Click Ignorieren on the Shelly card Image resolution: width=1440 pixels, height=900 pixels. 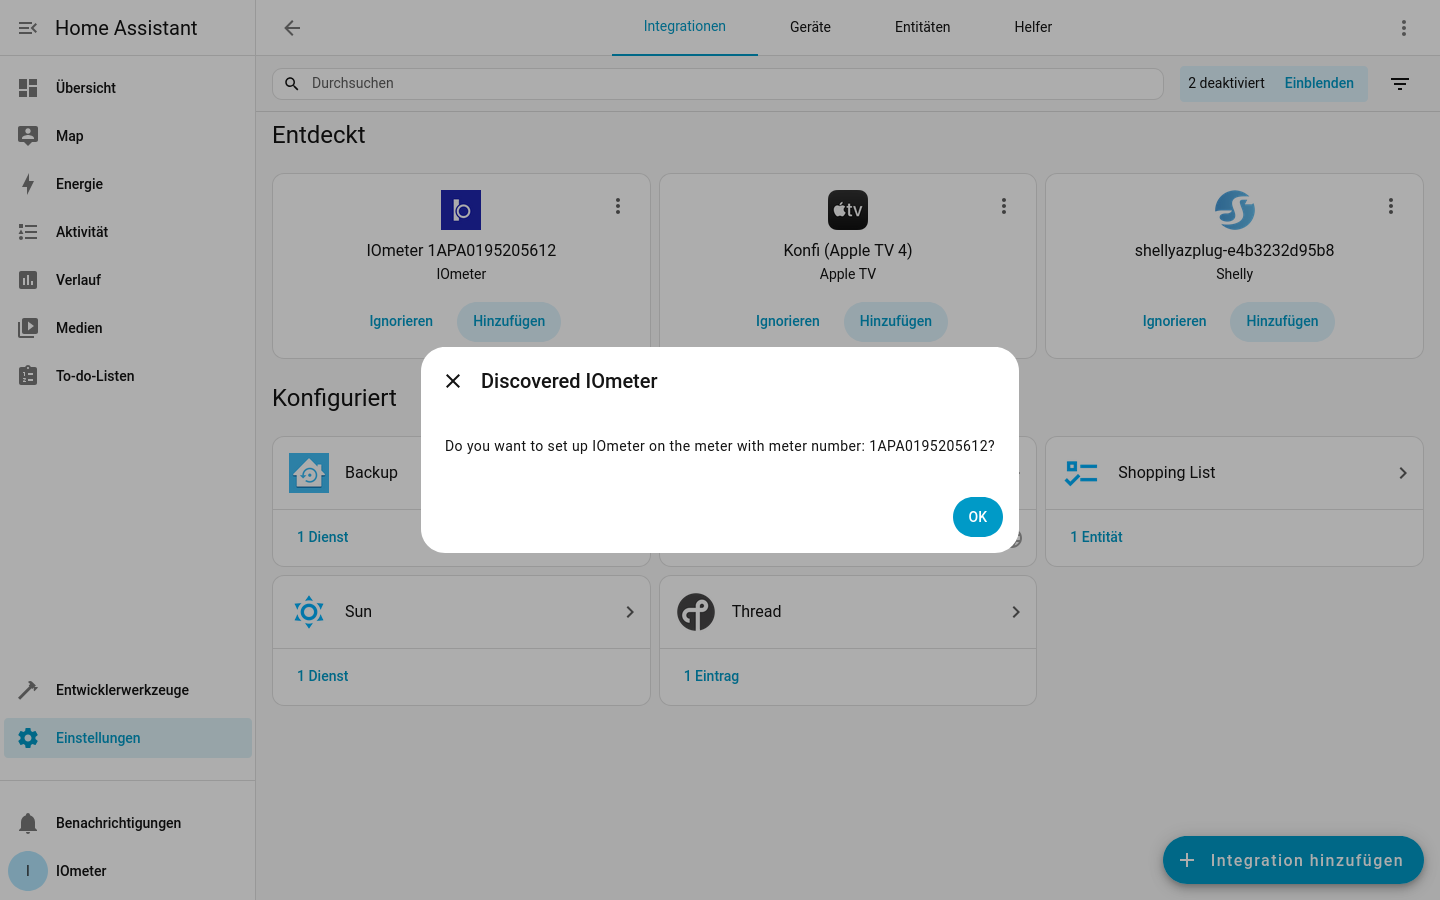click(1175, 321)
